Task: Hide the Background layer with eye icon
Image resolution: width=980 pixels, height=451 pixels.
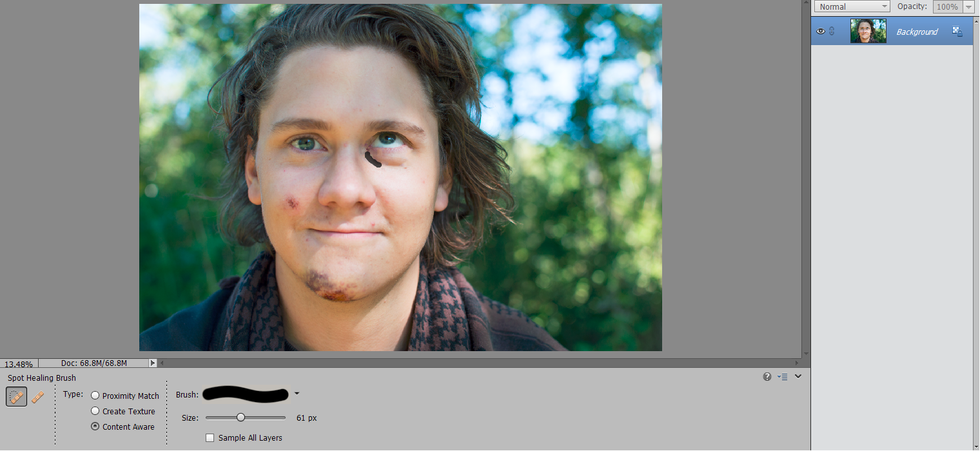Action: click(x=821, y=32)
